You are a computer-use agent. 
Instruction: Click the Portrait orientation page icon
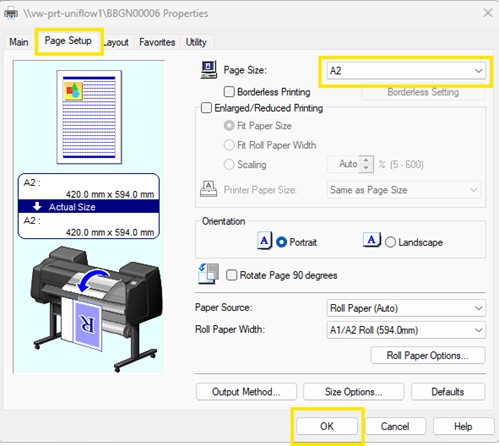coord(265,241)
